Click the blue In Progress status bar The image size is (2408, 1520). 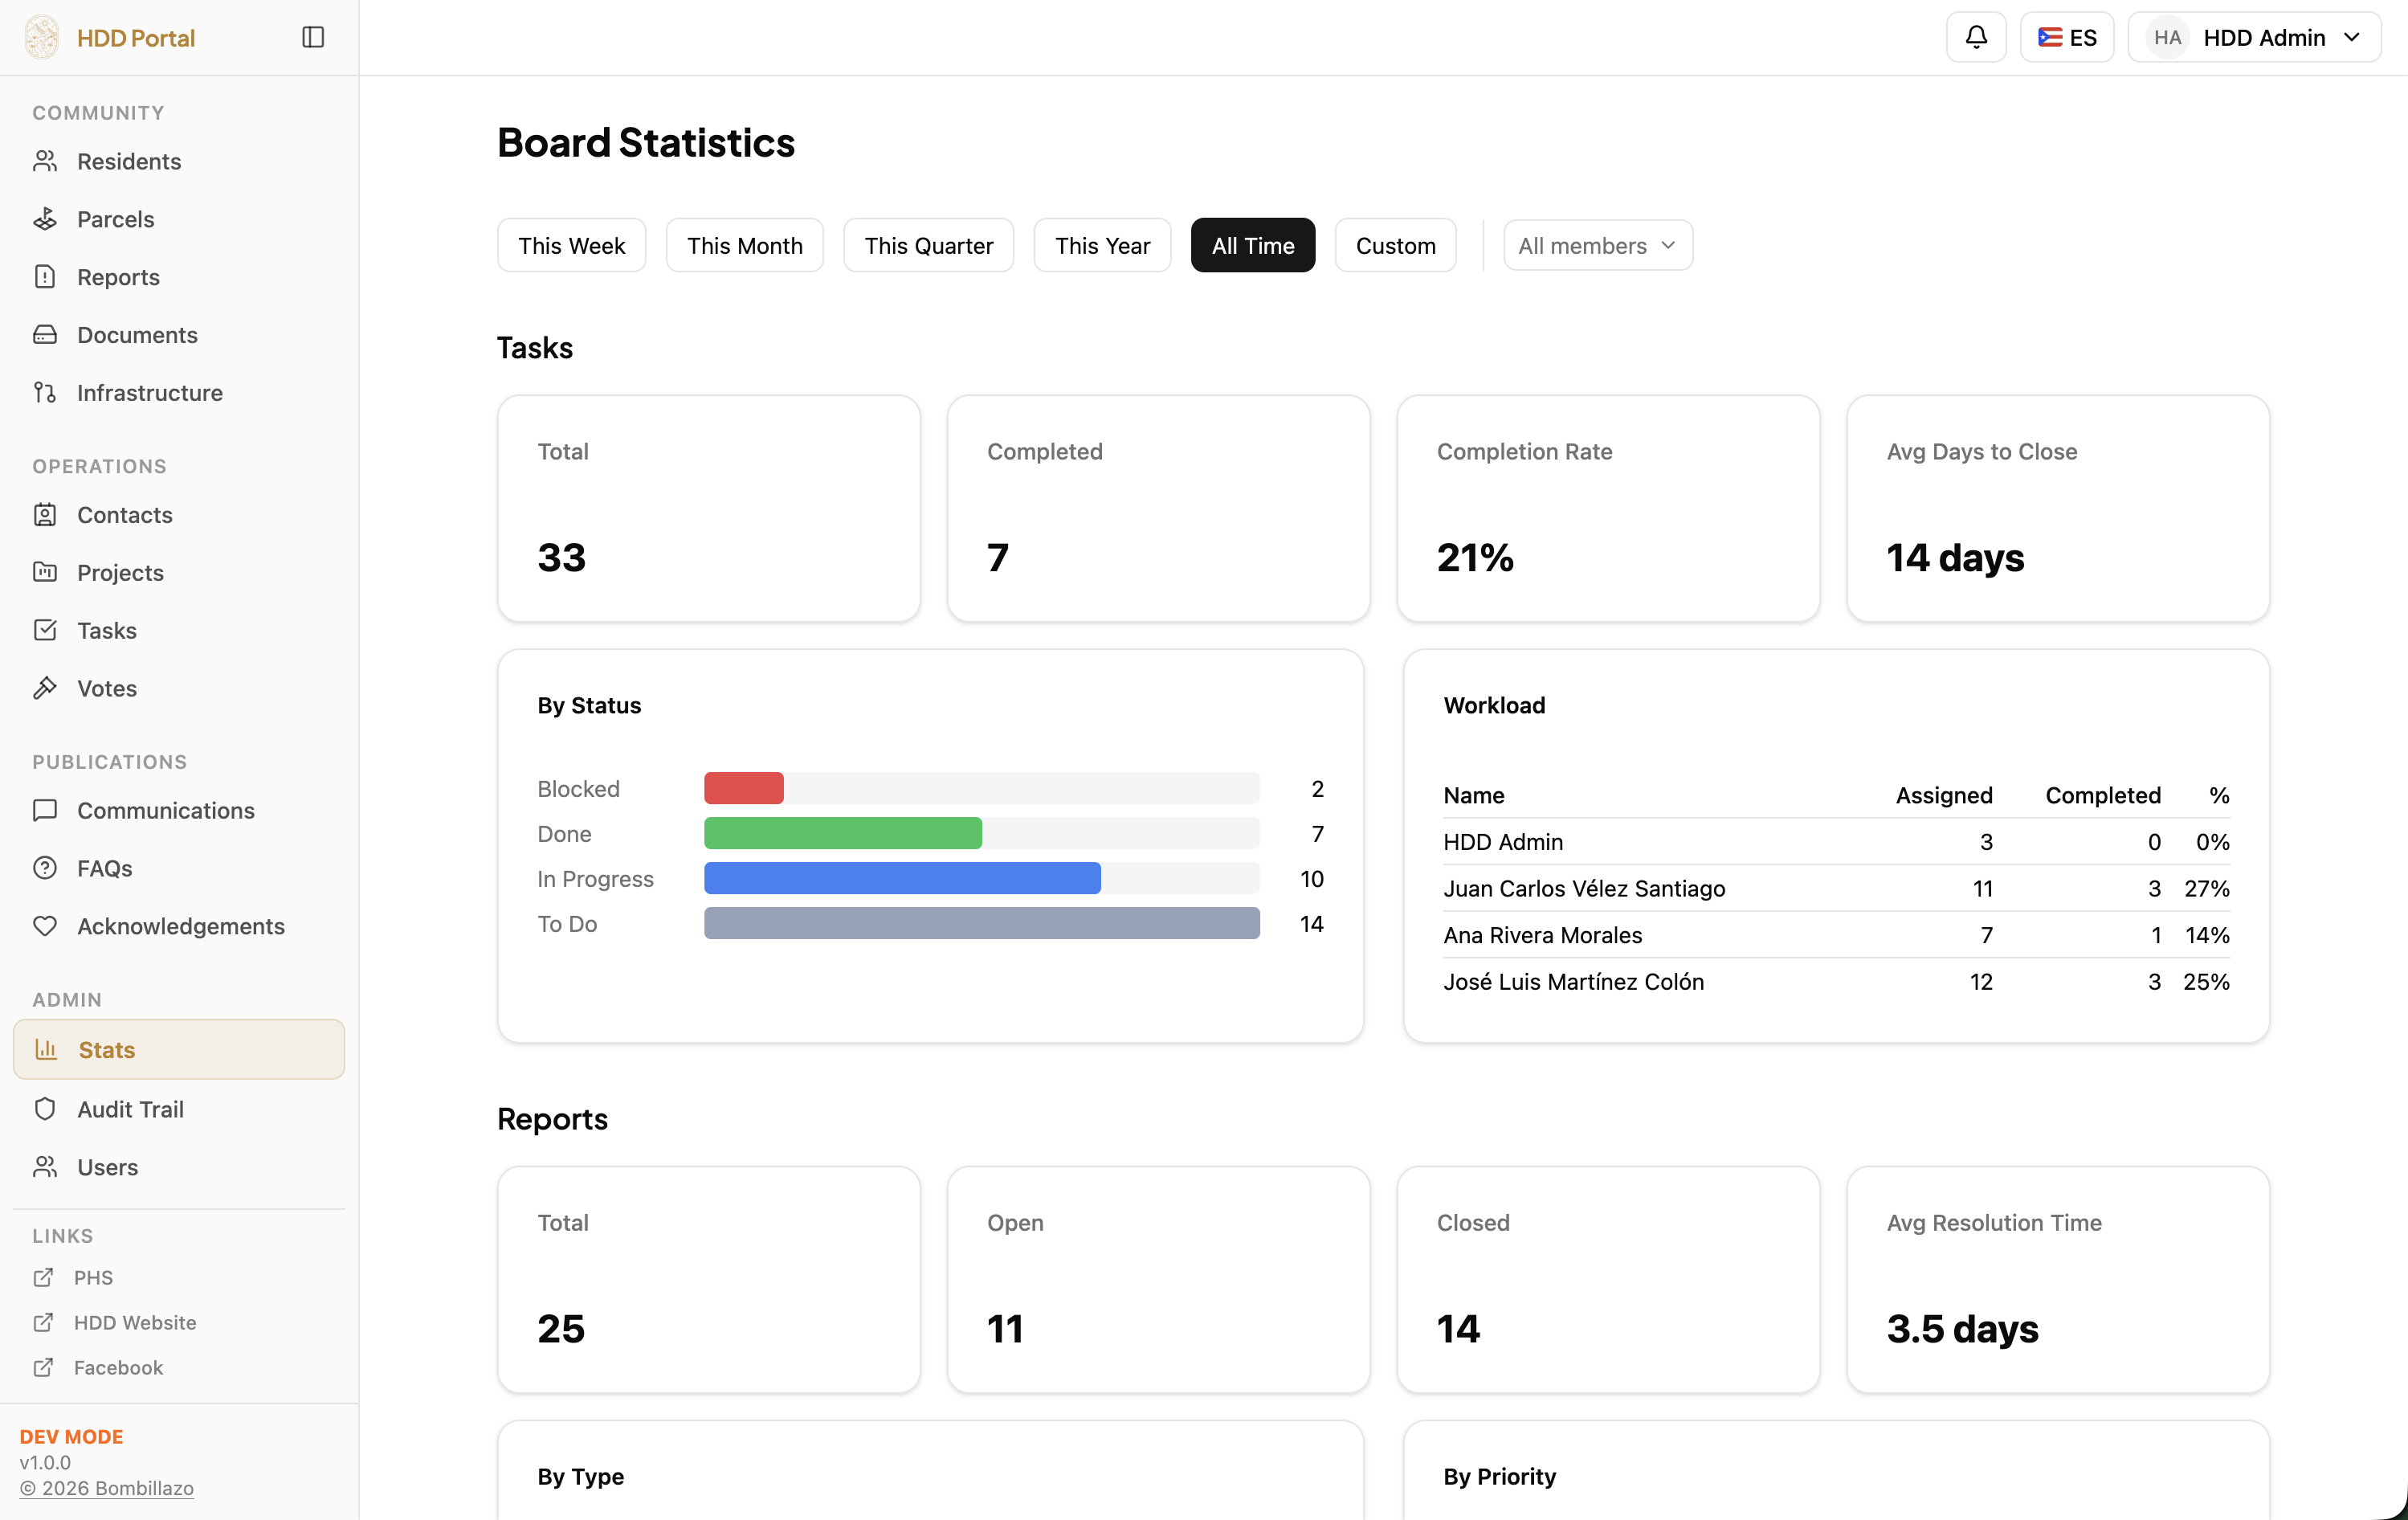[x=902, y=879]
